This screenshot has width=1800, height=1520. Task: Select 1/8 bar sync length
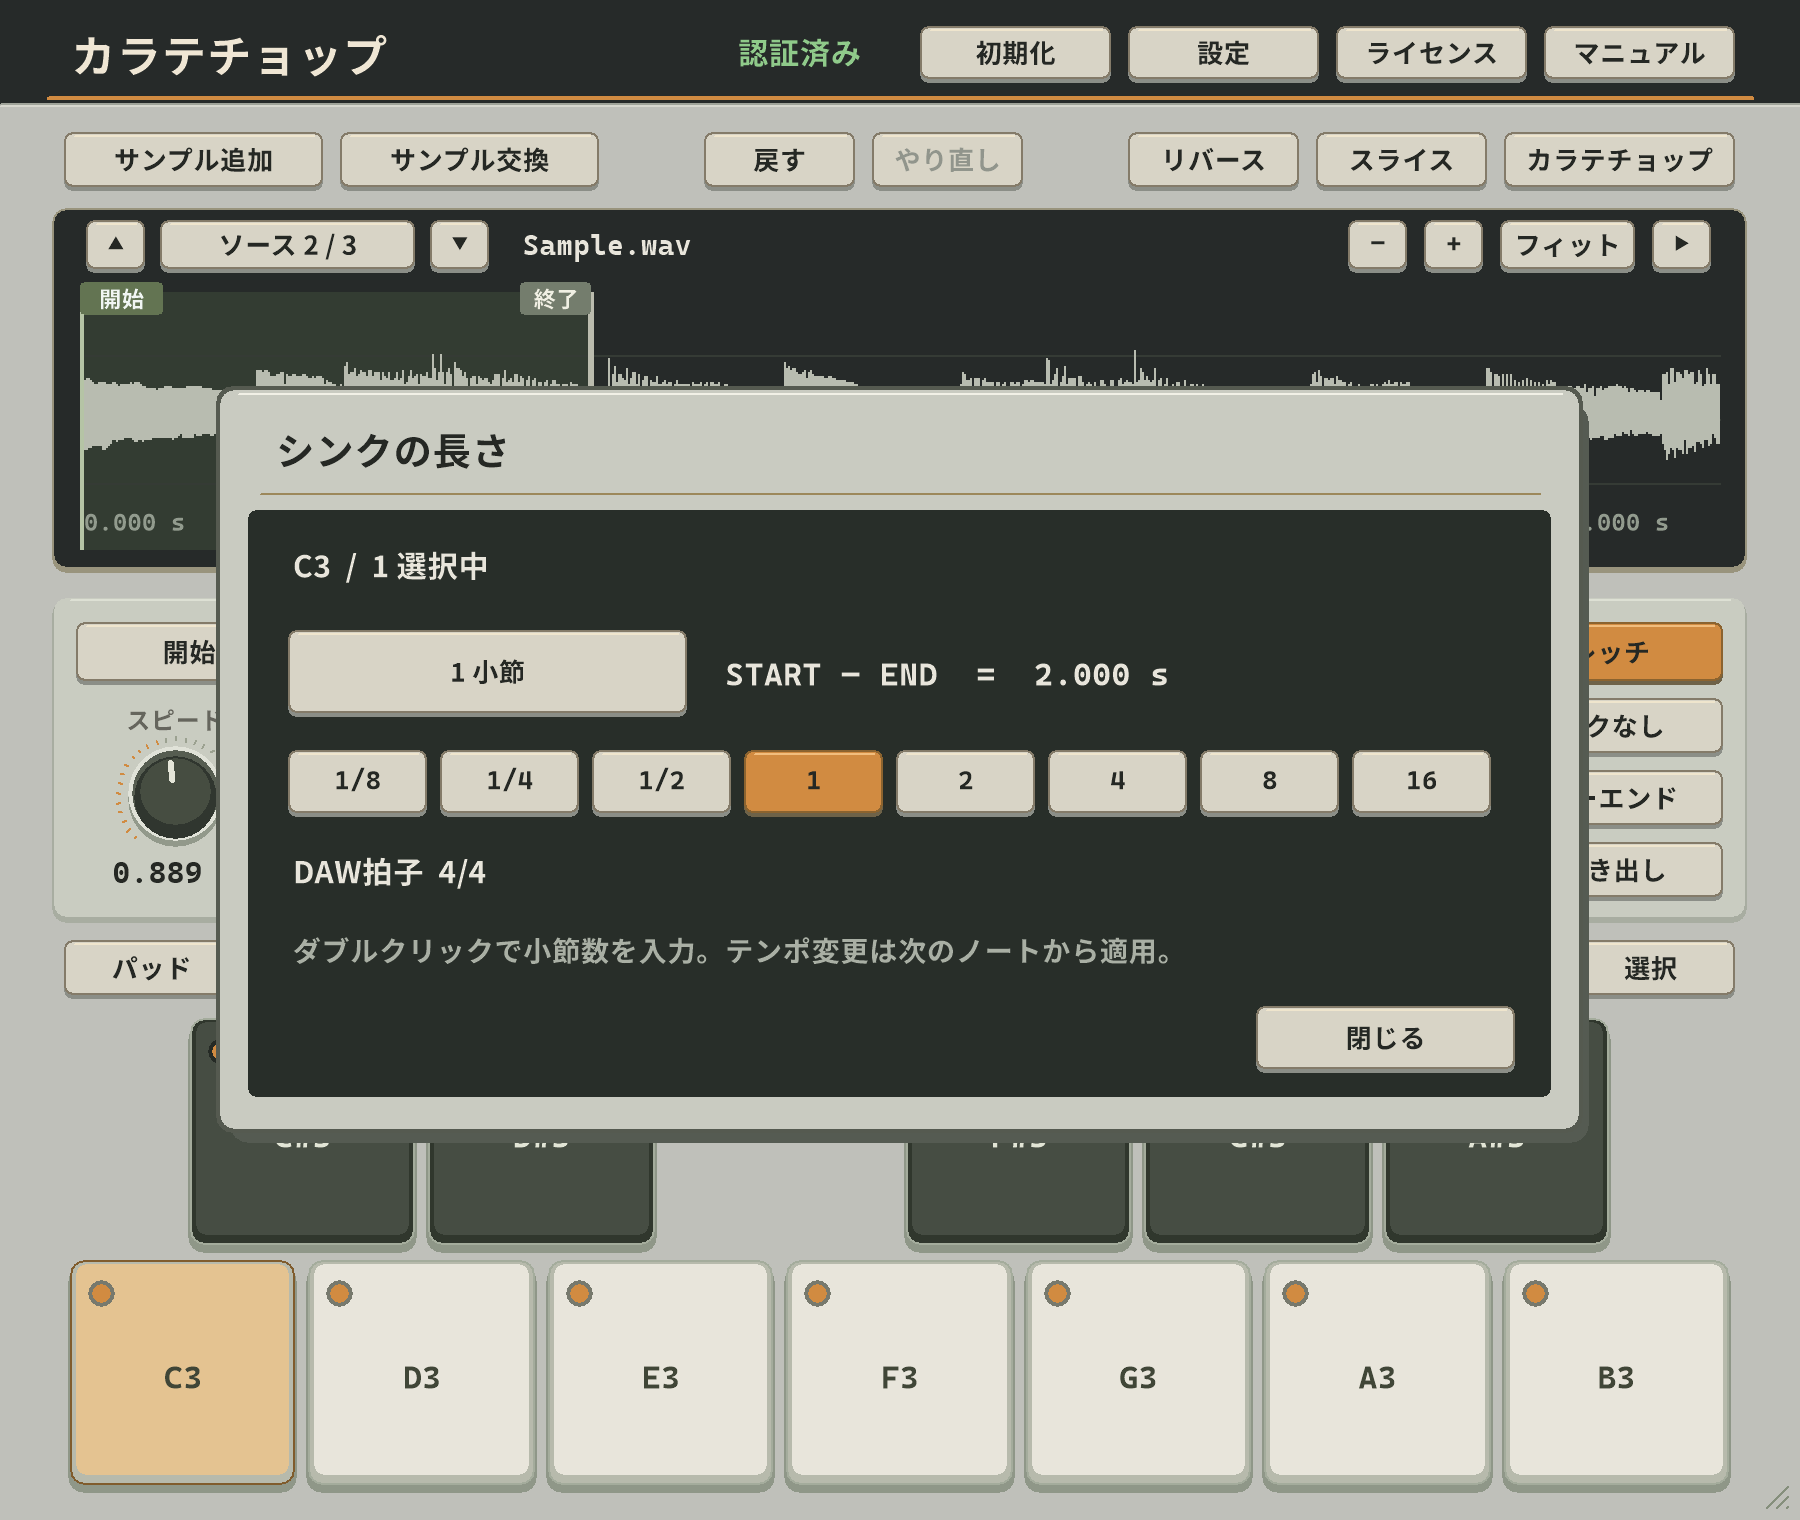point(358,781)
